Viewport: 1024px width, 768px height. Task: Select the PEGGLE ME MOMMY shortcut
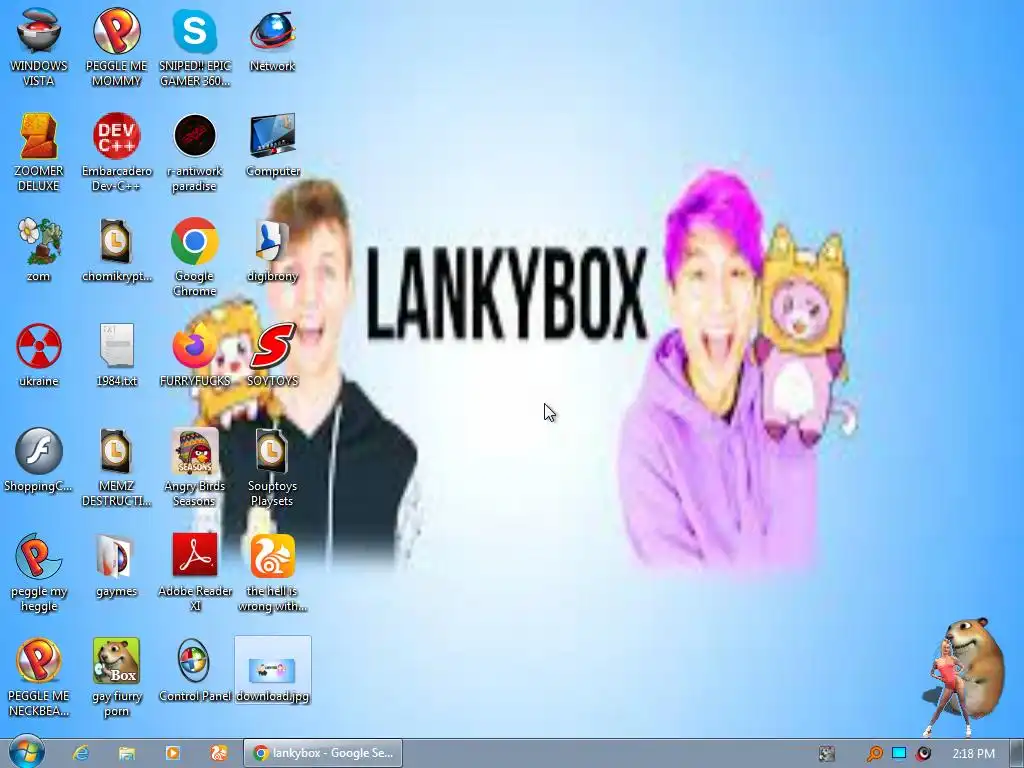(116, 47)
